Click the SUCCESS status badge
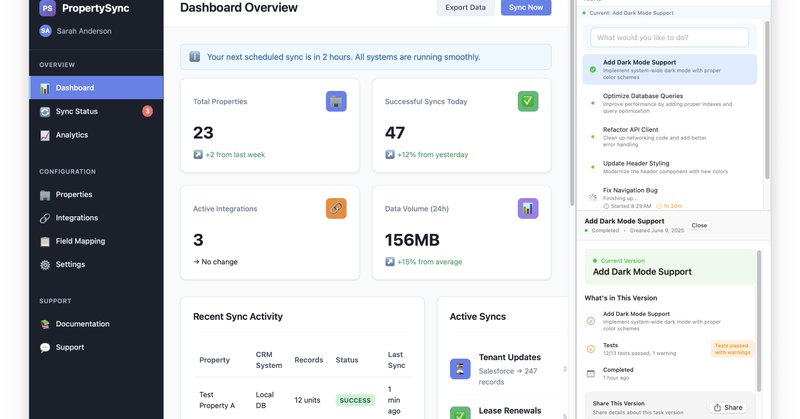This screenshot has width=800, height=419. tap(355, 400)
